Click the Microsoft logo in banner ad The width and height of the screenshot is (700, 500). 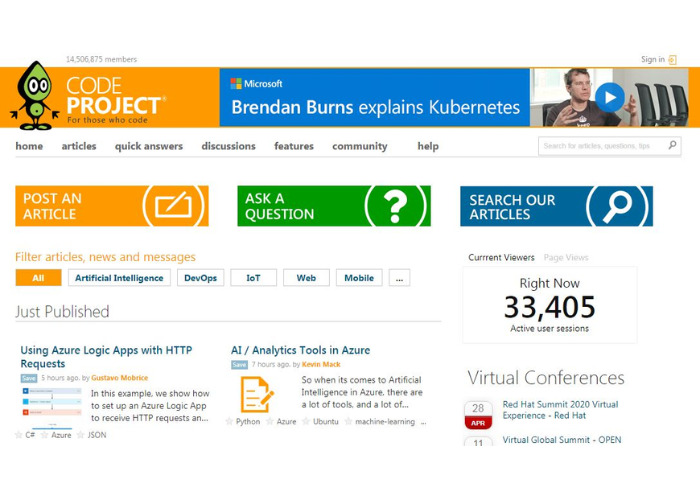[x=236, y=84]
